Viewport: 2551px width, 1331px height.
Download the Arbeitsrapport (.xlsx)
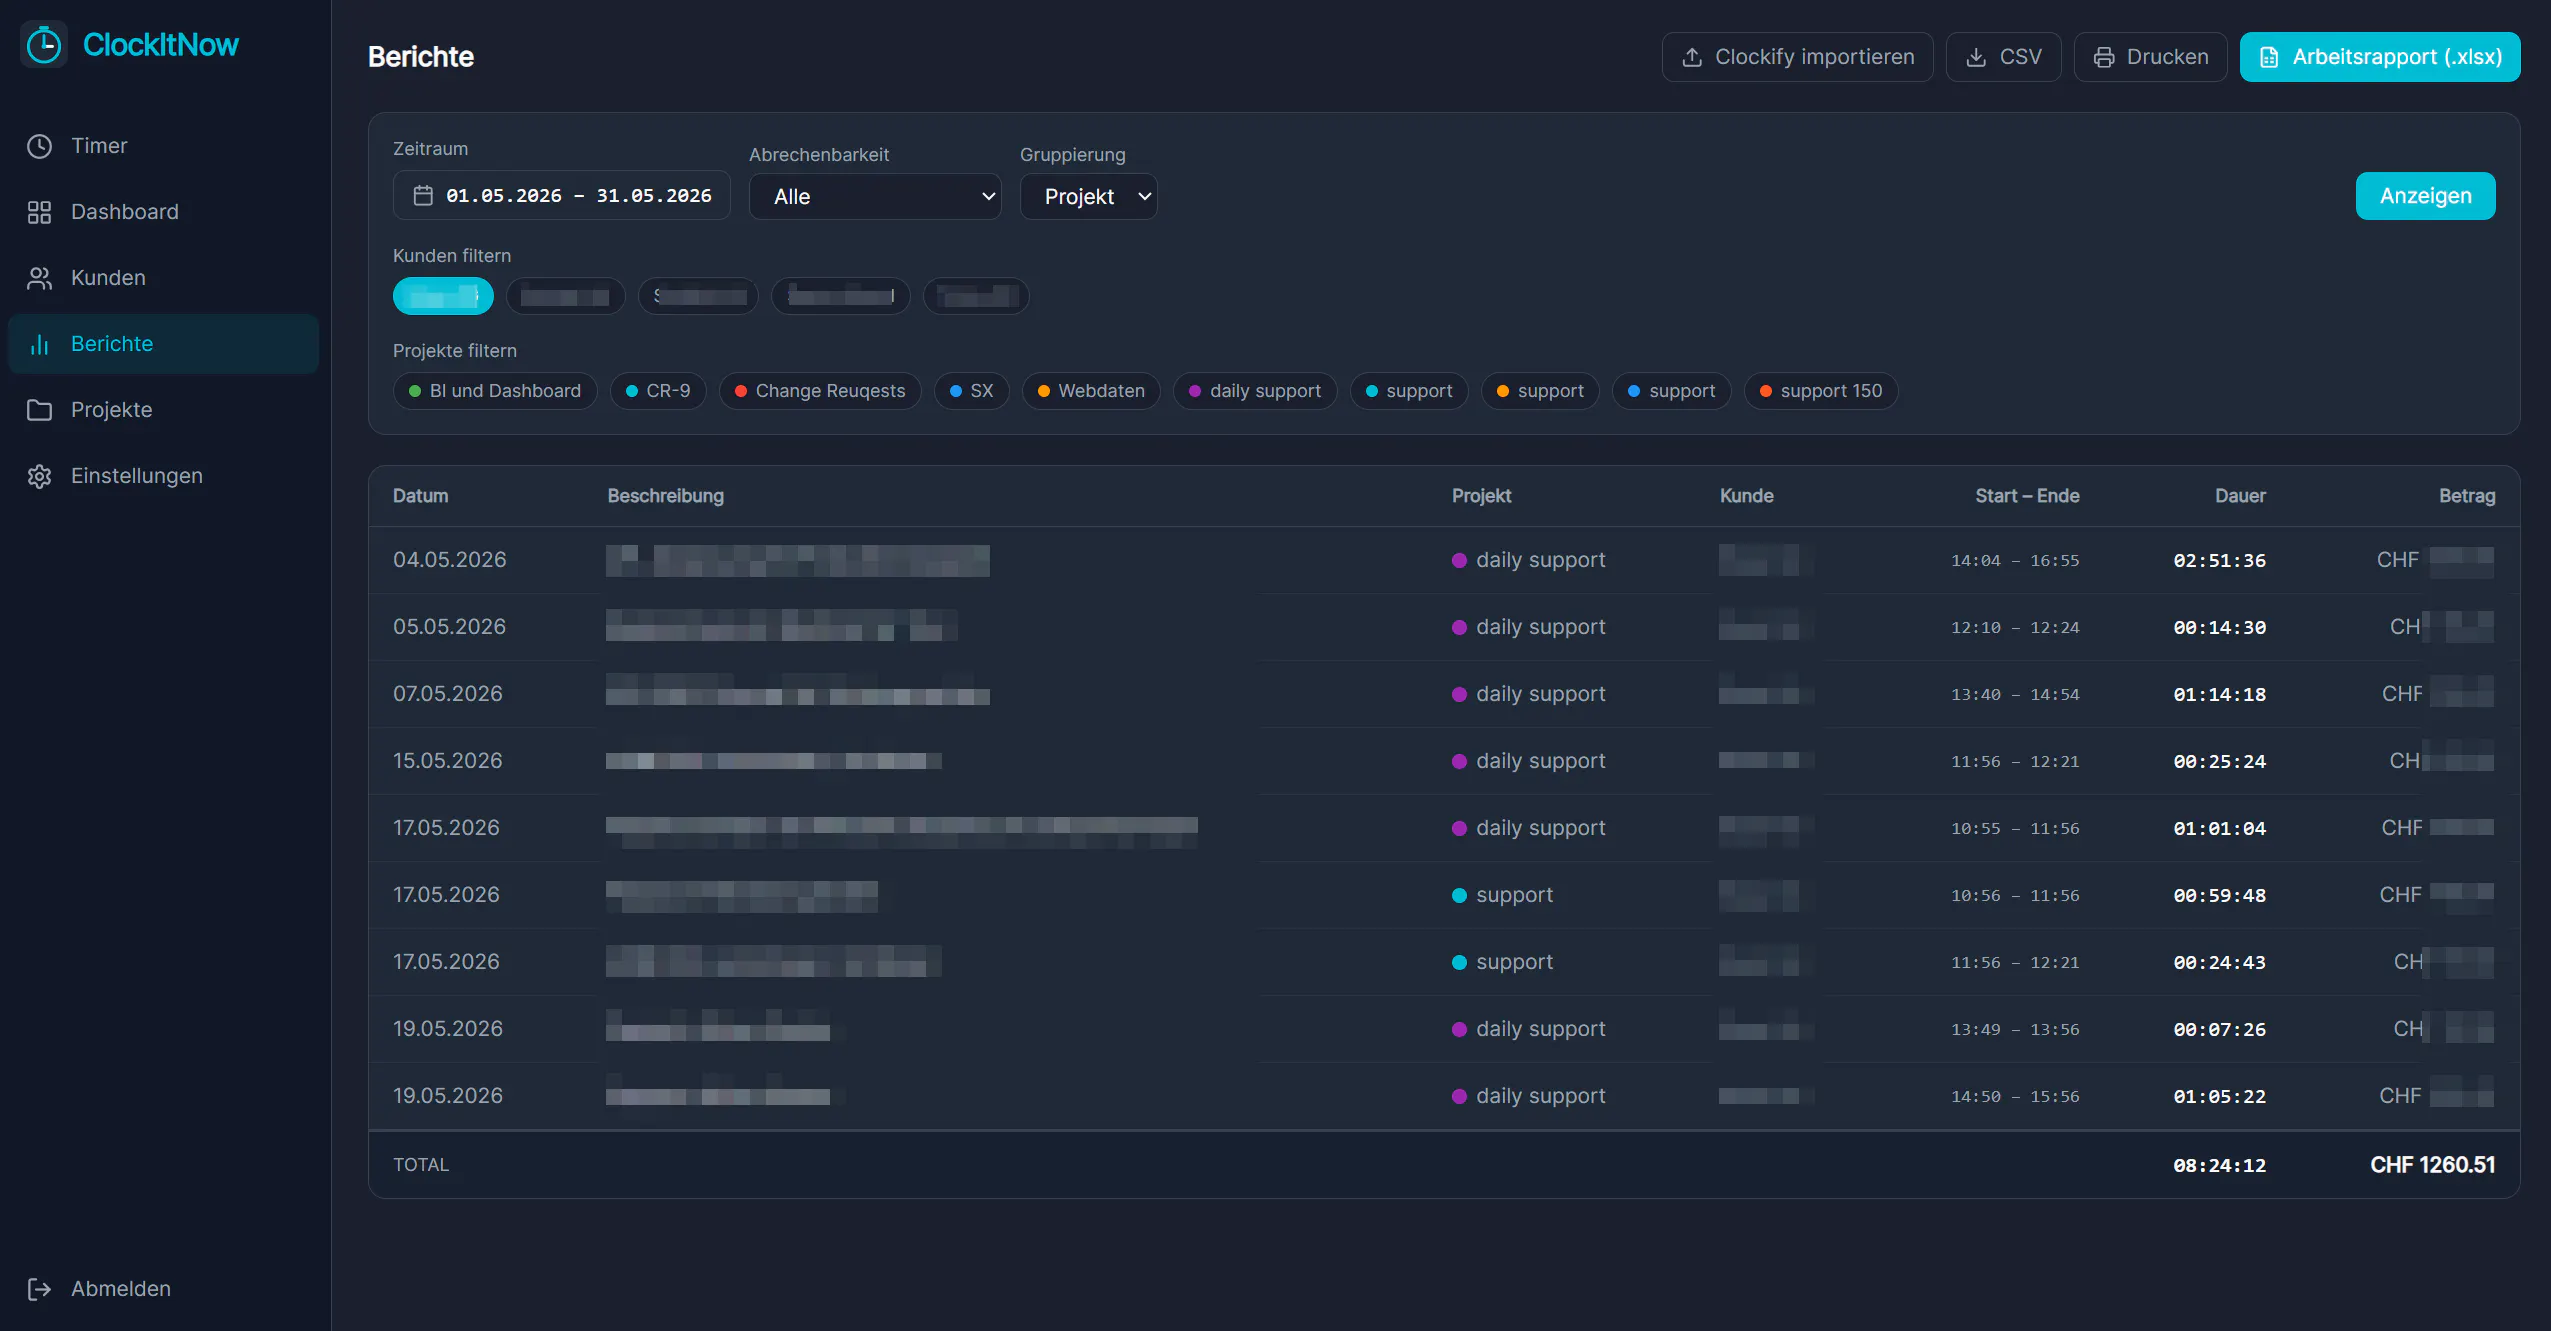[x=2380, y=57]
